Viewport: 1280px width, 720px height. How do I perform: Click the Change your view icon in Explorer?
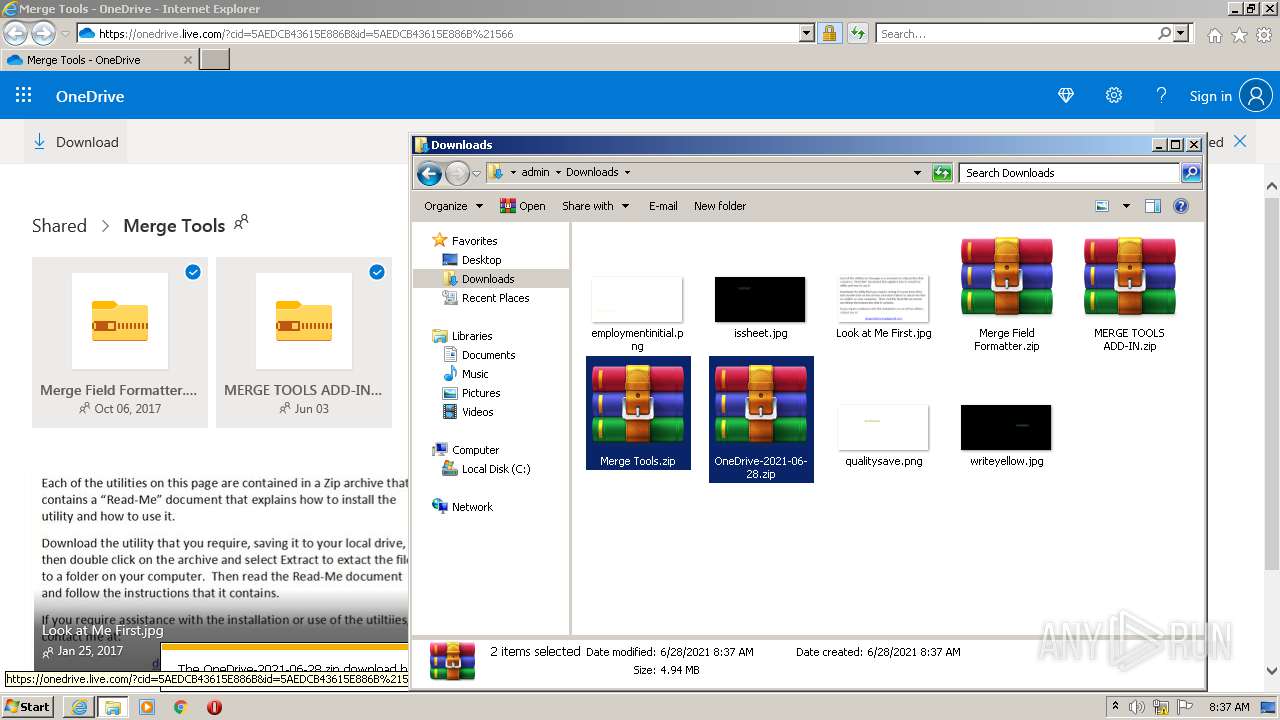pos(1102,206)
